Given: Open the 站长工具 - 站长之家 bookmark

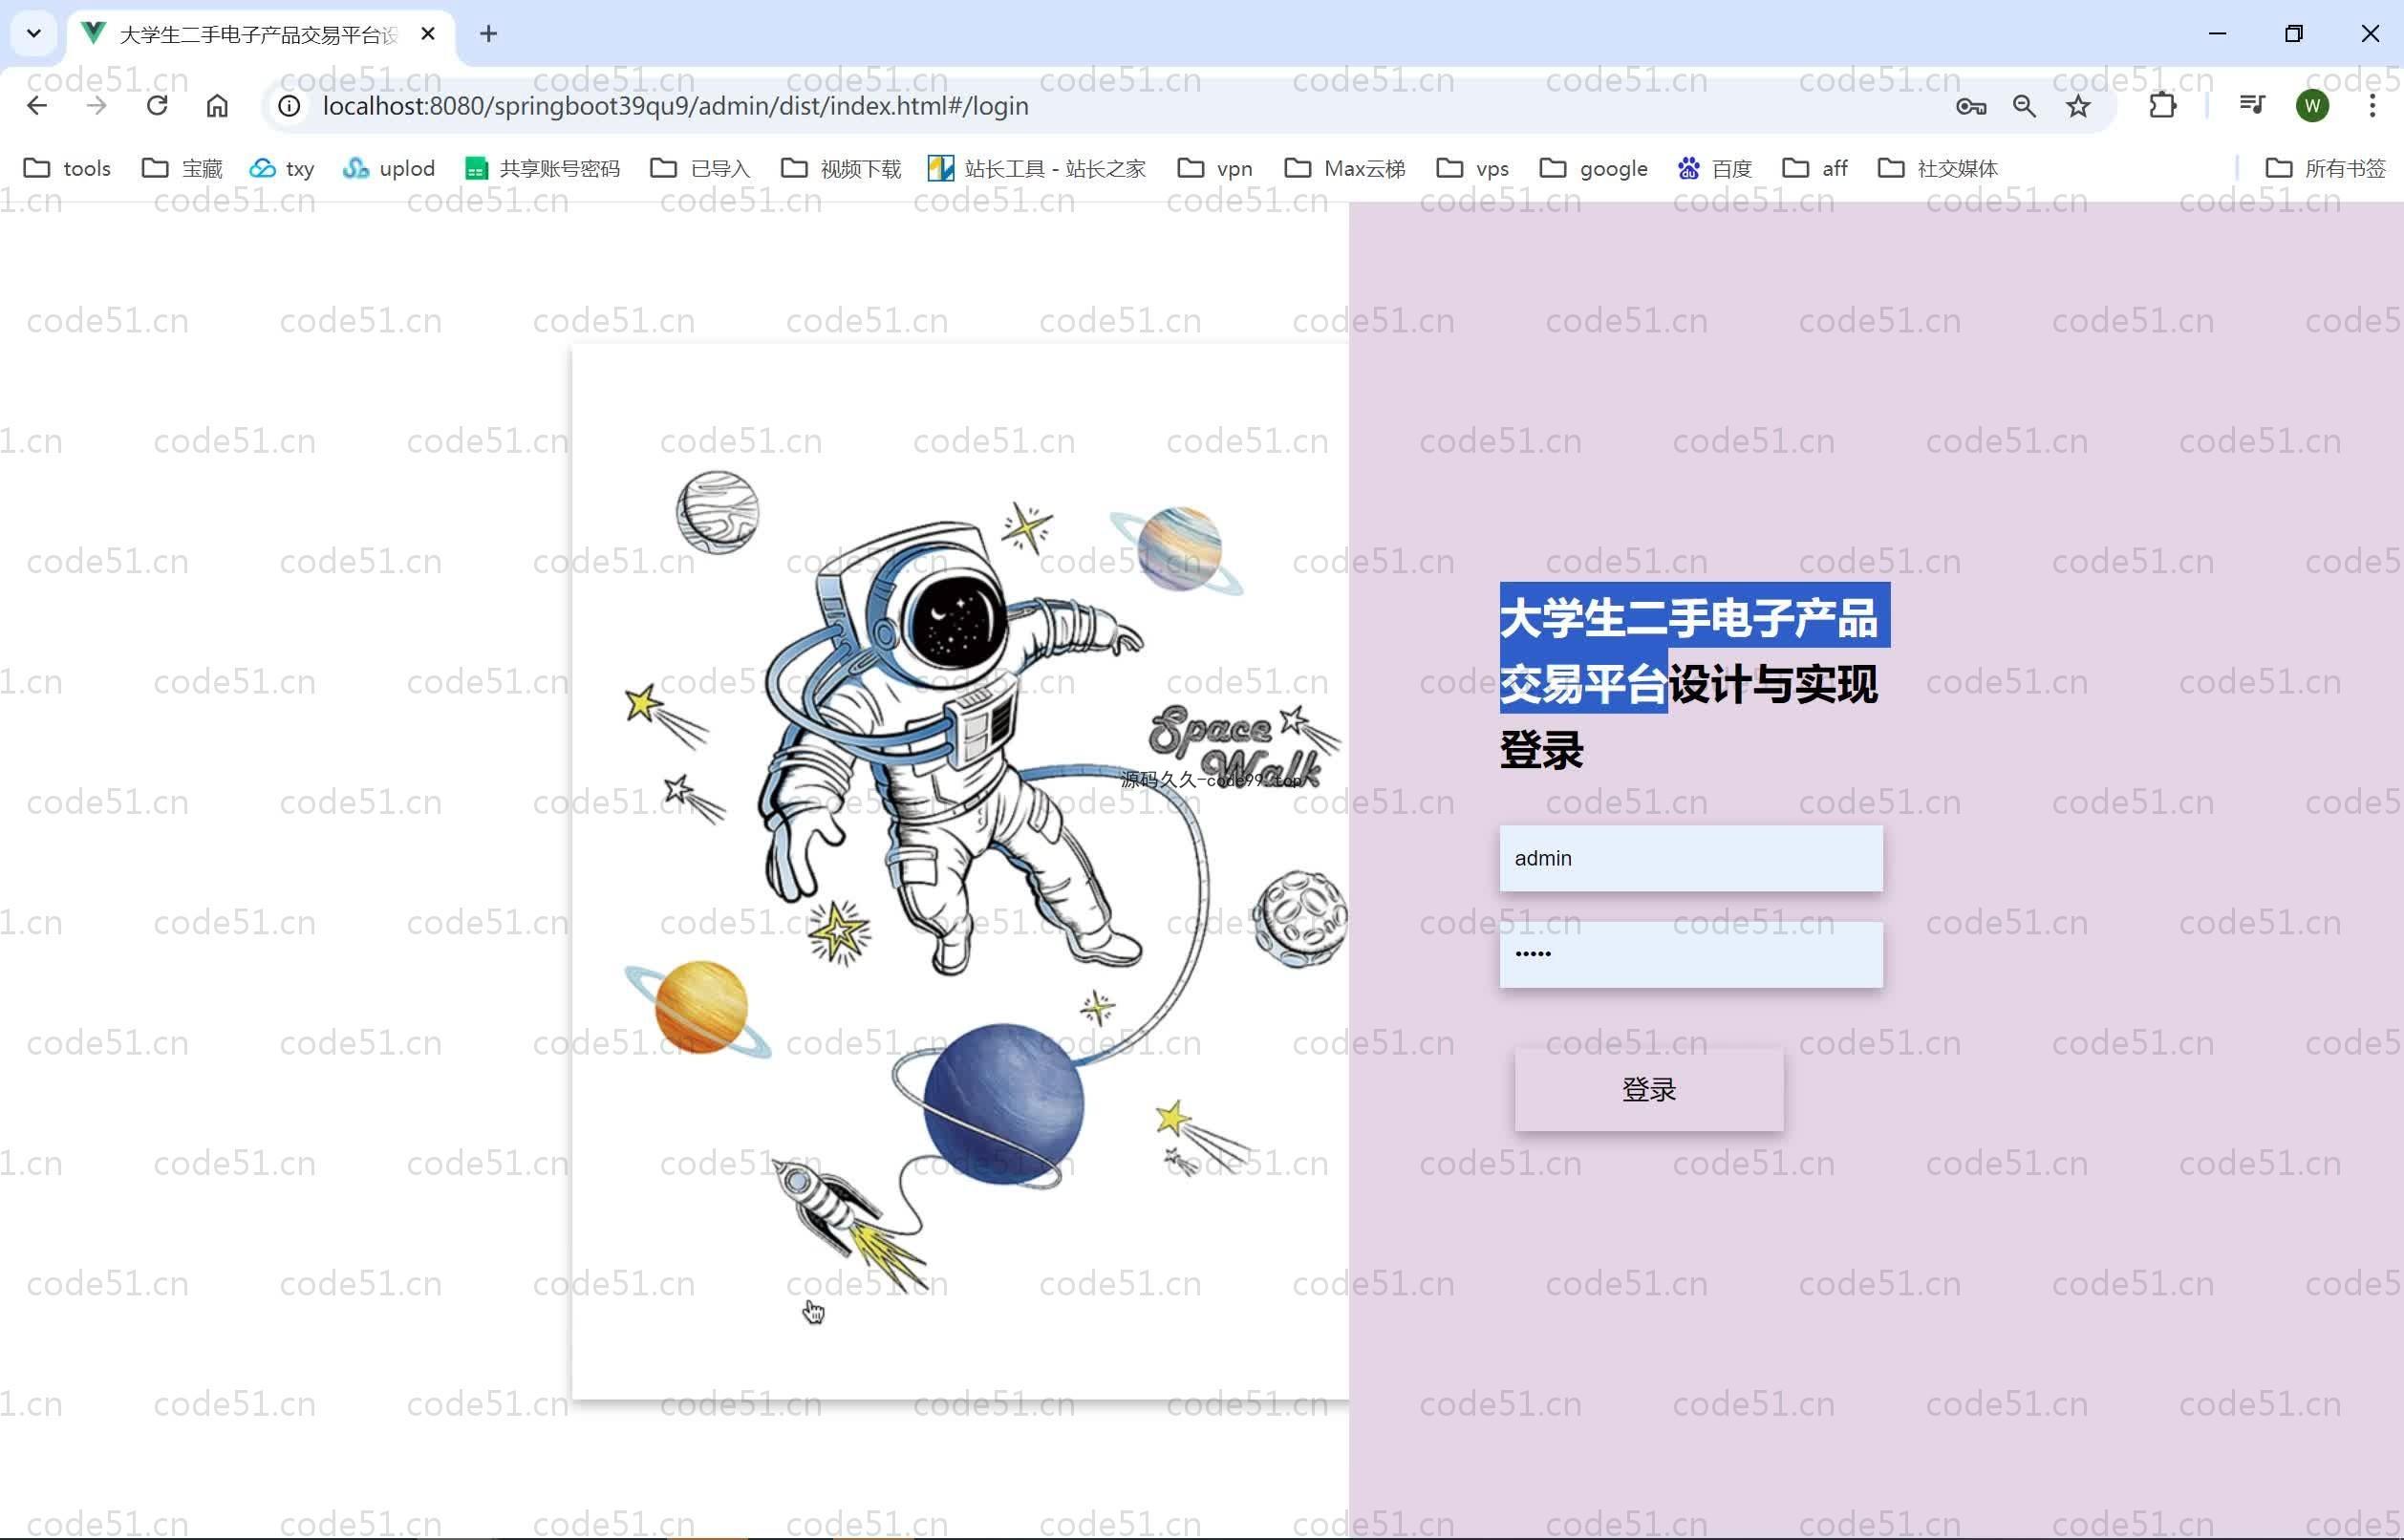Looking at the screenshot, I should click(1037, 168).
